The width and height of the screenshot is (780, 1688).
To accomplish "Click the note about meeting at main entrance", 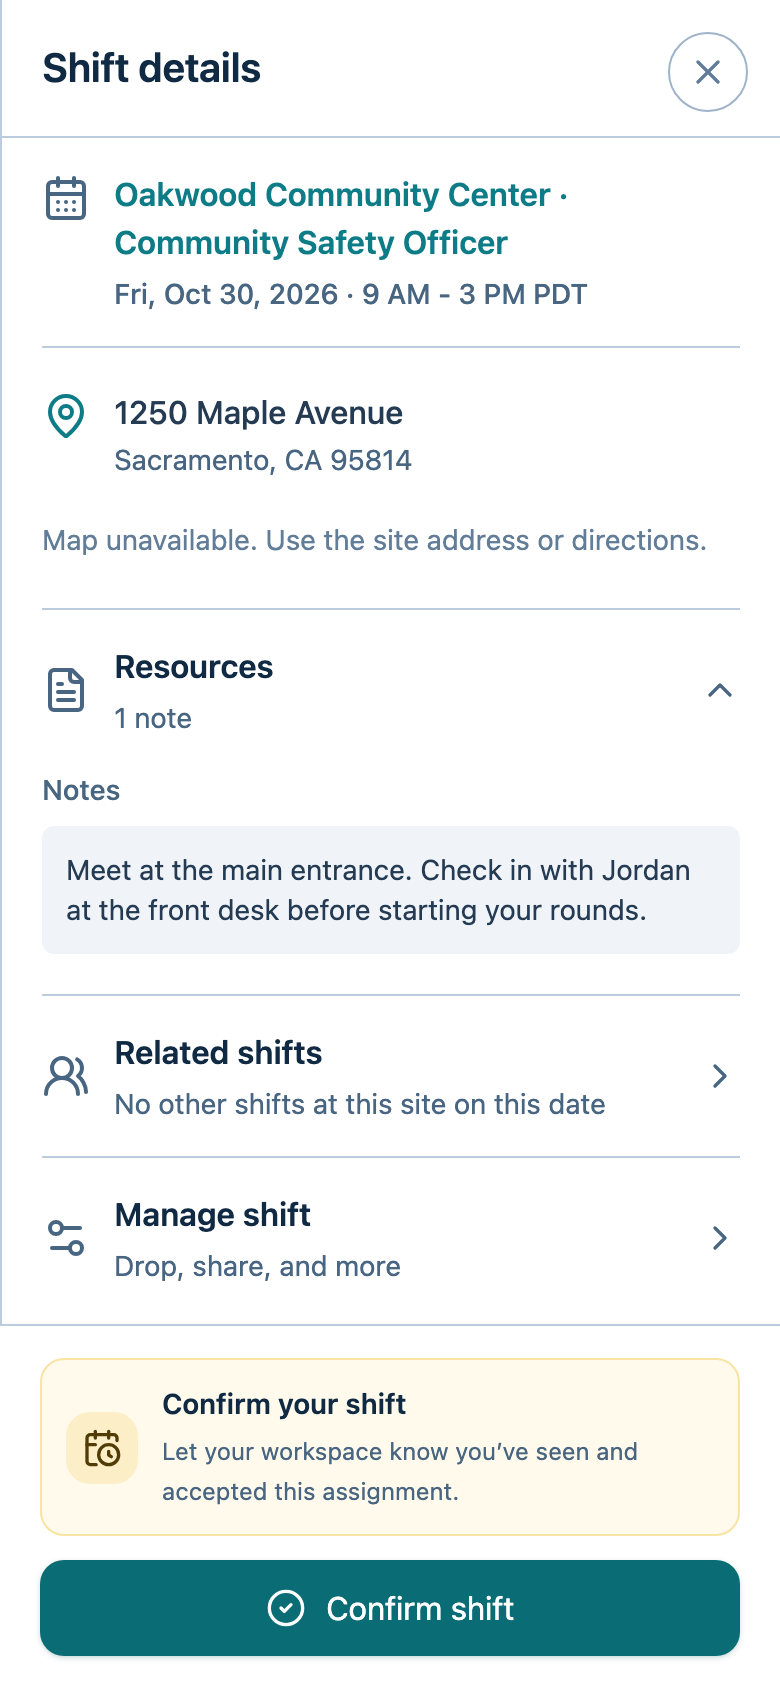I will (390, 890).
